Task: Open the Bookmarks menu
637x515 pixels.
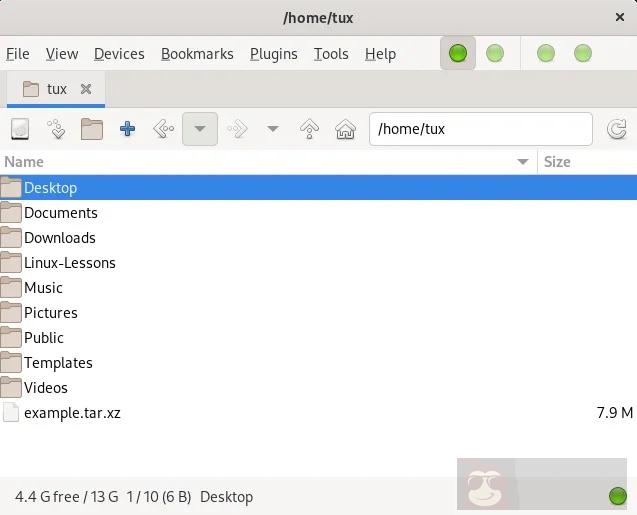Action: tap(197, 54)
